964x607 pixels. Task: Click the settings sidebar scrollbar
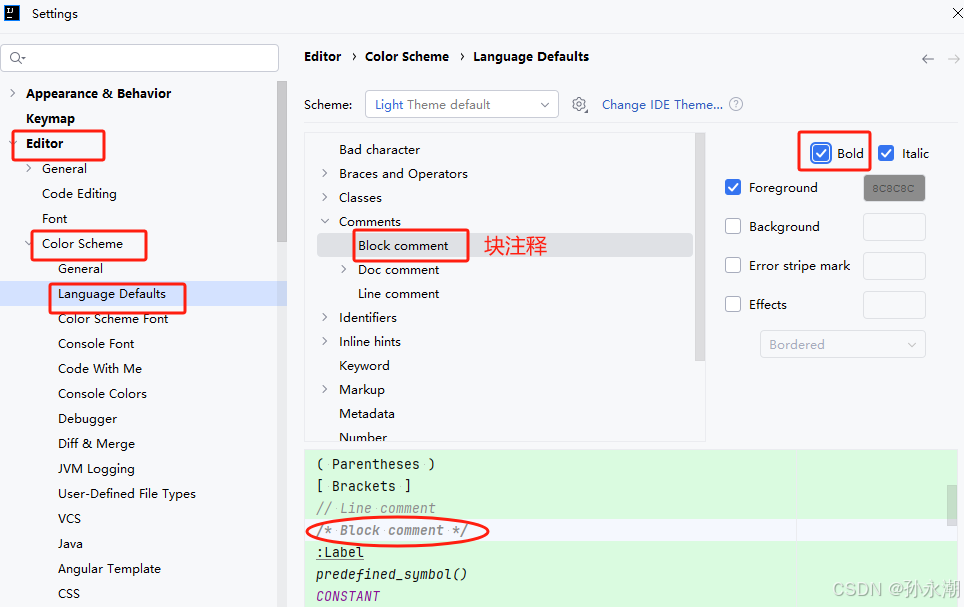coord(282,161)
